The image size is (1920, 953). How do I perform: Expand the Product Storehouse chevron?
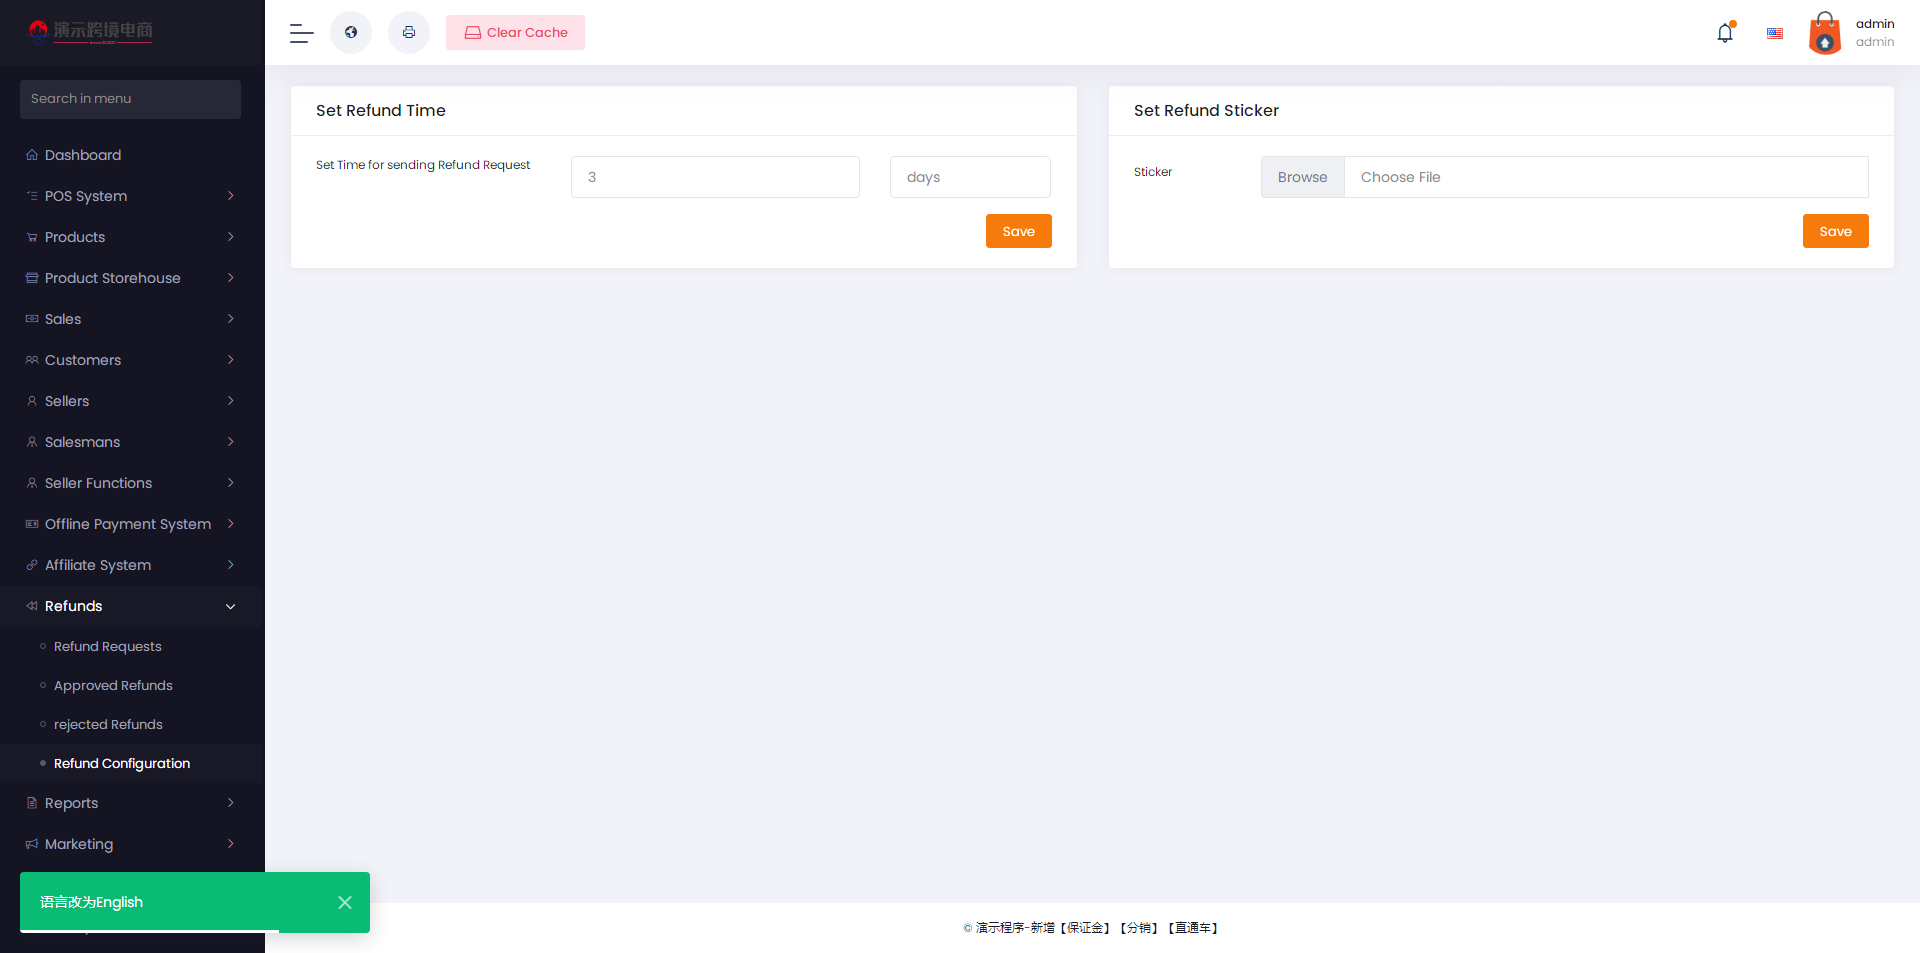231,278
